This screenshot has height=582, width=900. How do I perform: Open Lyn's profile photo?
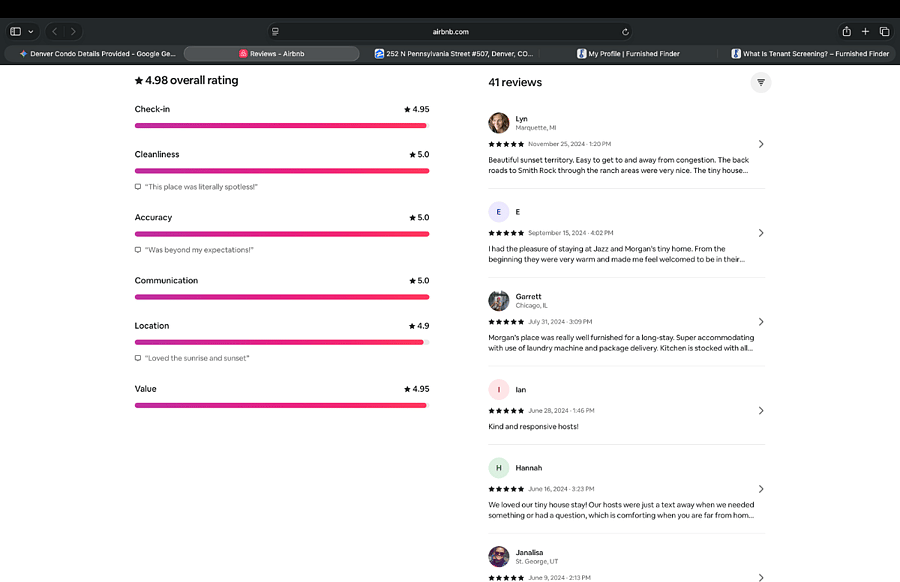[499, 123]
